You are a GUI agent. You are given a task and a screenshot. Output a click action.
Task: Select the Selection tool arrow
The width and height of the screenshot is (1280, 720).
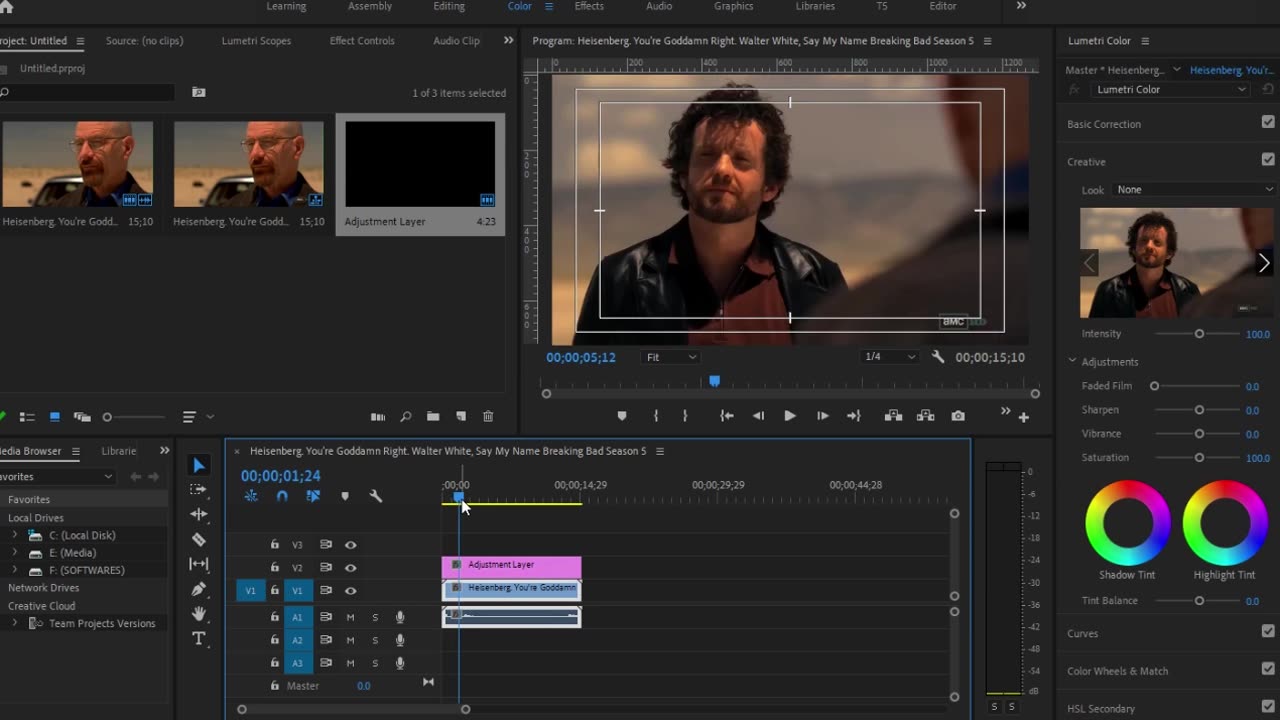tap(198, 466)
